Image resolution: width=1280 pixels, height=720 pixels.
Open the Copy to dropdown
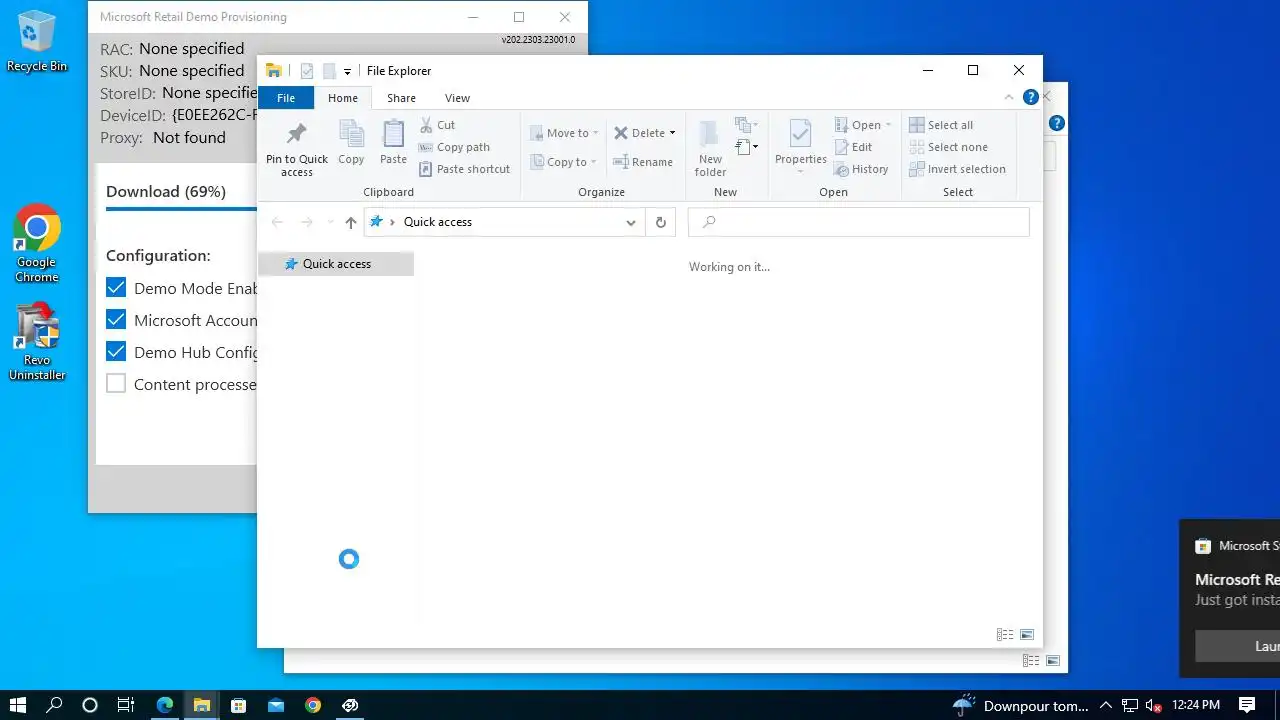click(563, 162)
